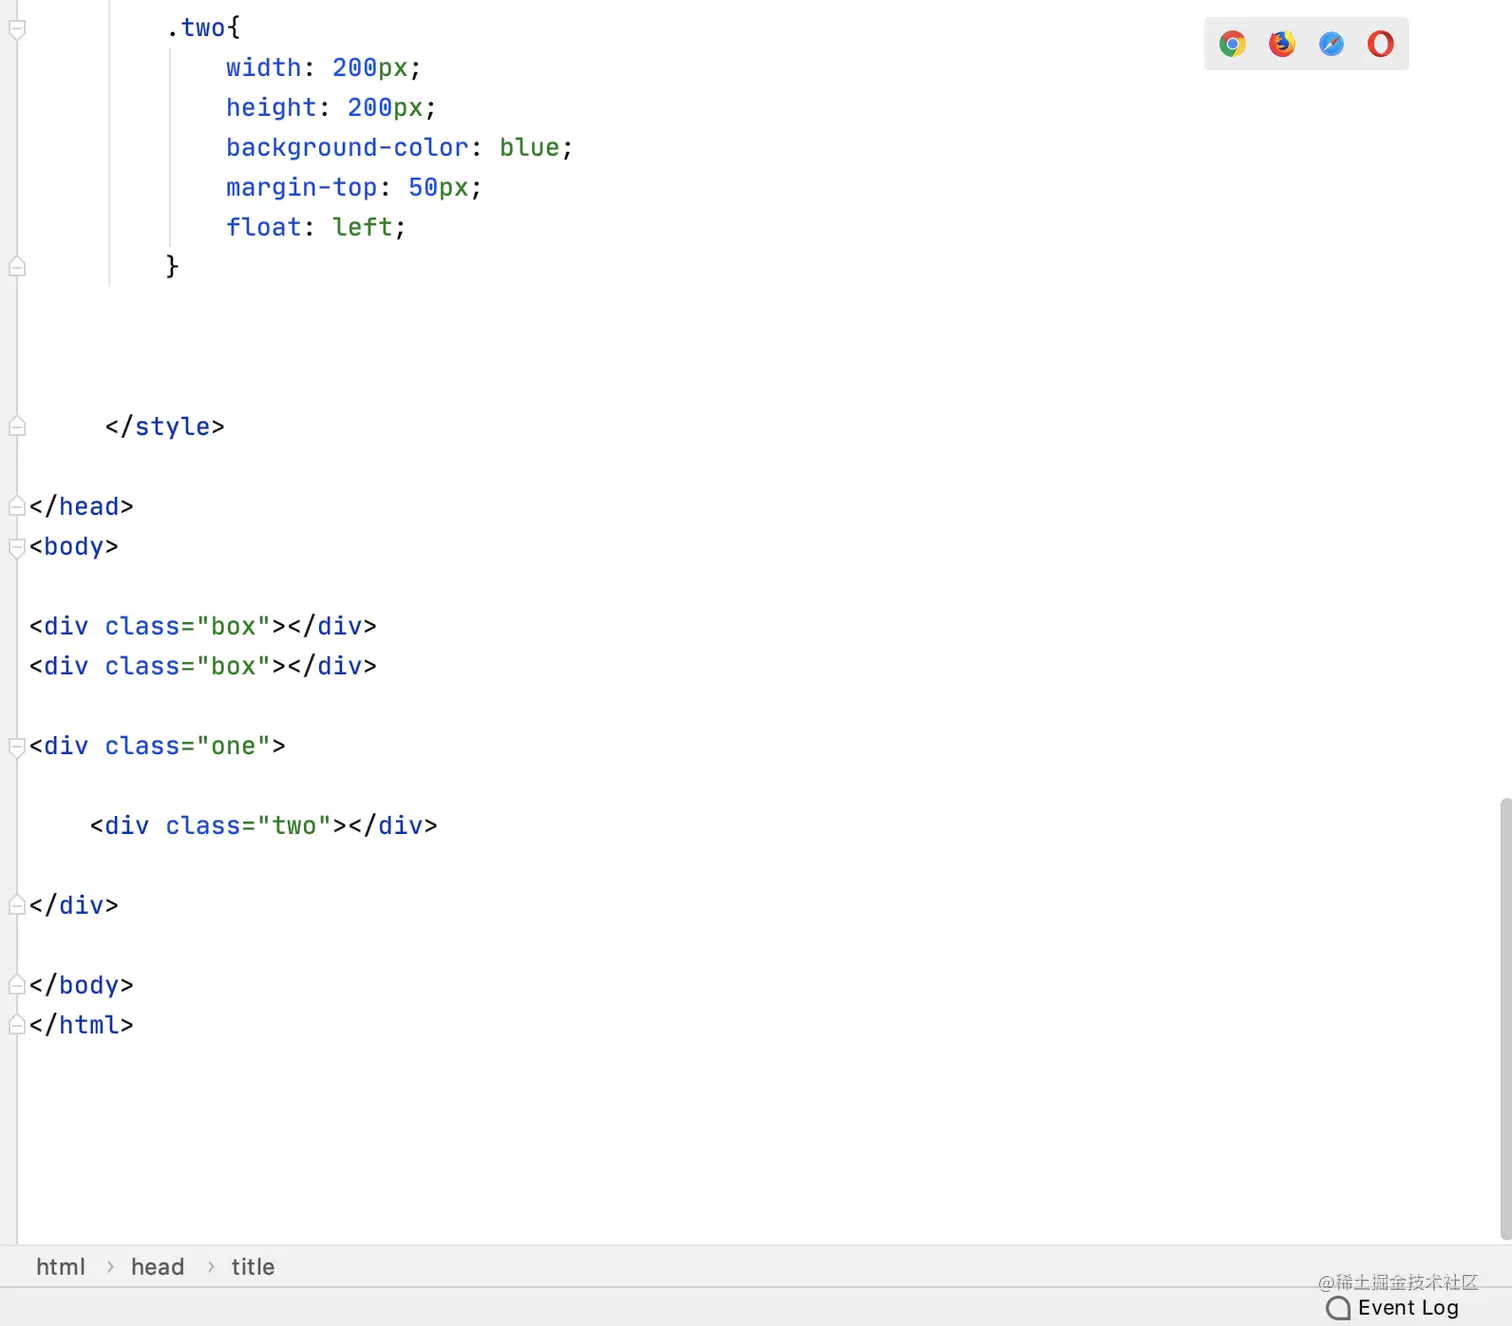Open the page in Opera browser
The width and height of the screenshot is (1512, 1326).
pos(1381,44)
